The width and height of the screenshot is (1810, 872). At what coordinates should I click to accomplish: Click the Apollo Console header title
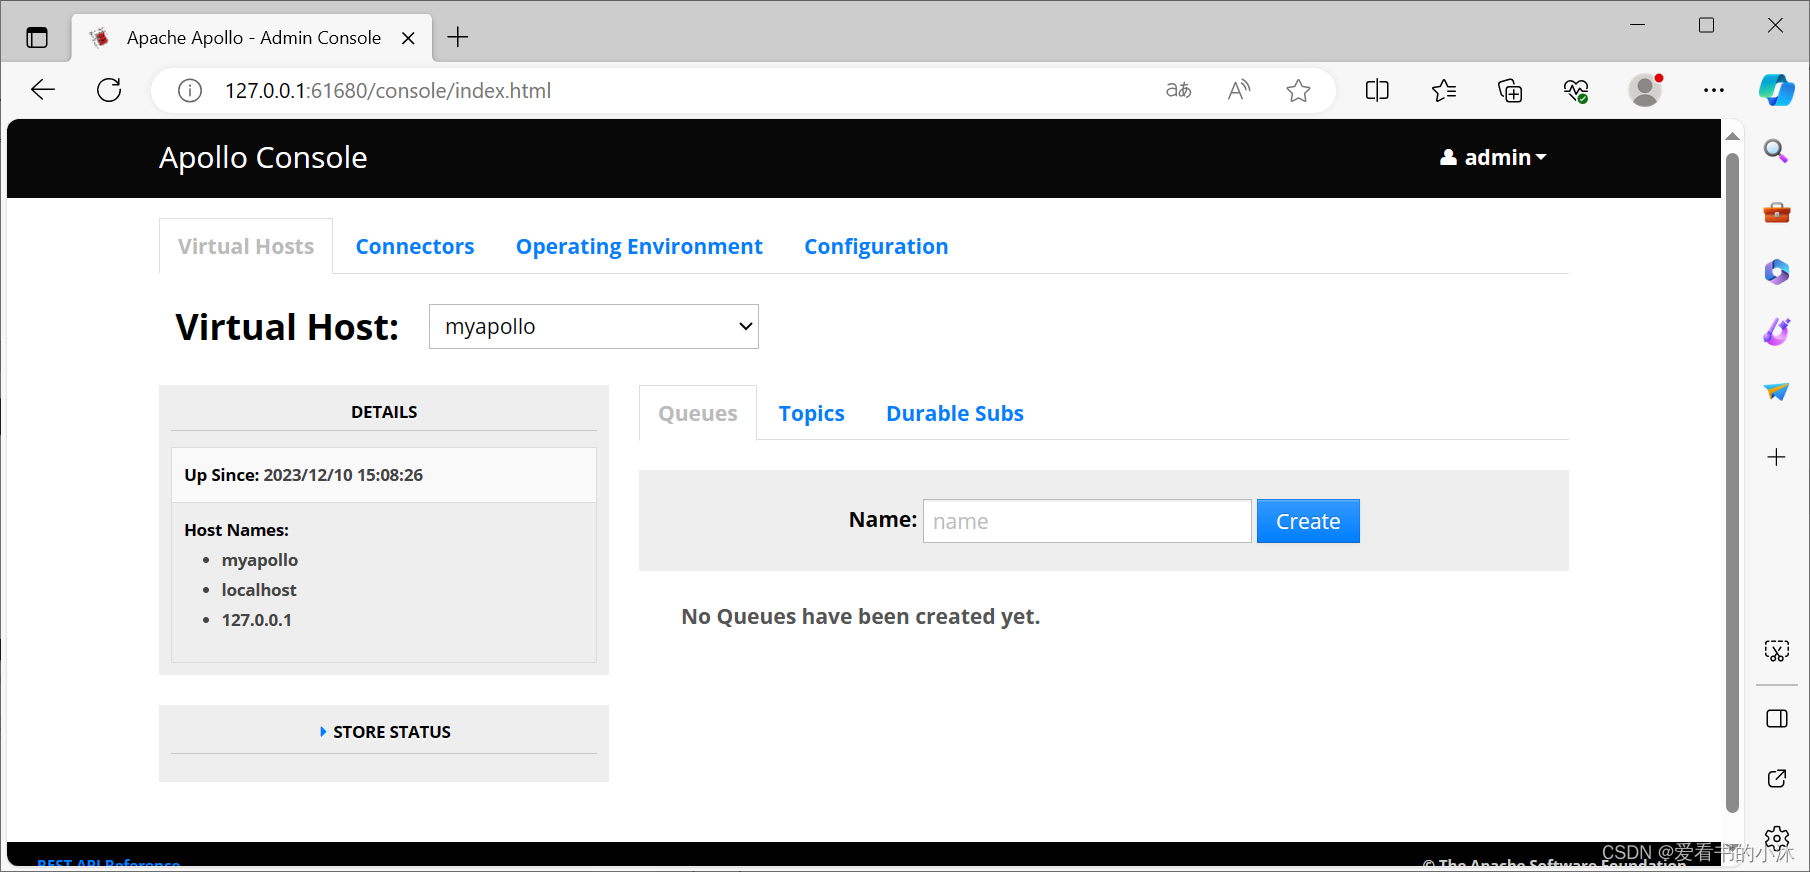[x=263, y=157]
